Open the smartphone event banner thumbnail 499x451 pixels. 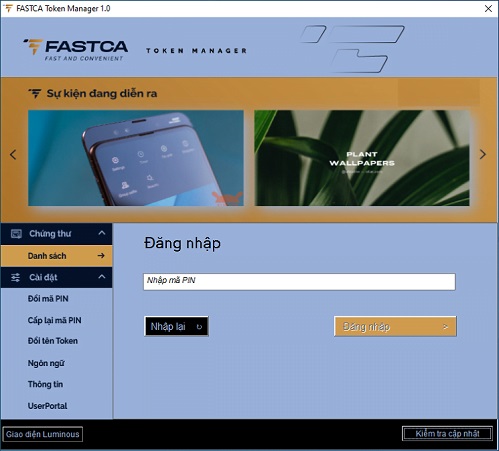[136, 158]
